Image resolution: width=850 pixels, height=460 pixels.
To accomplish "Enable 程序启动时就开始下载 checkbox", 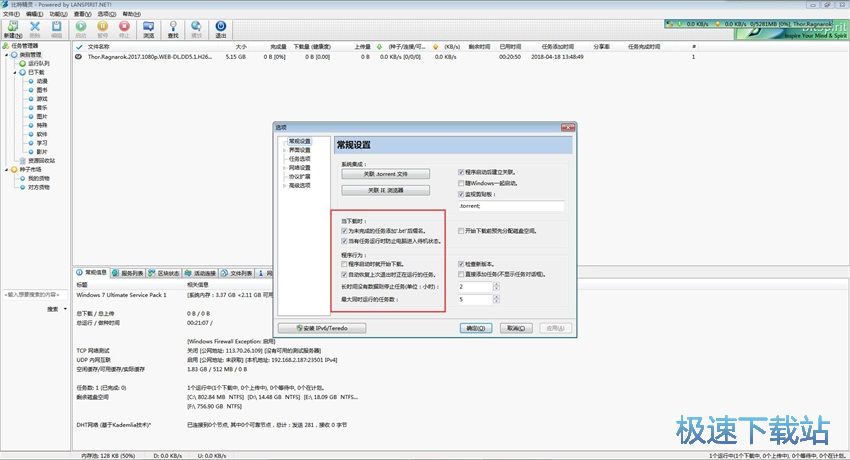I will [344, 264].
